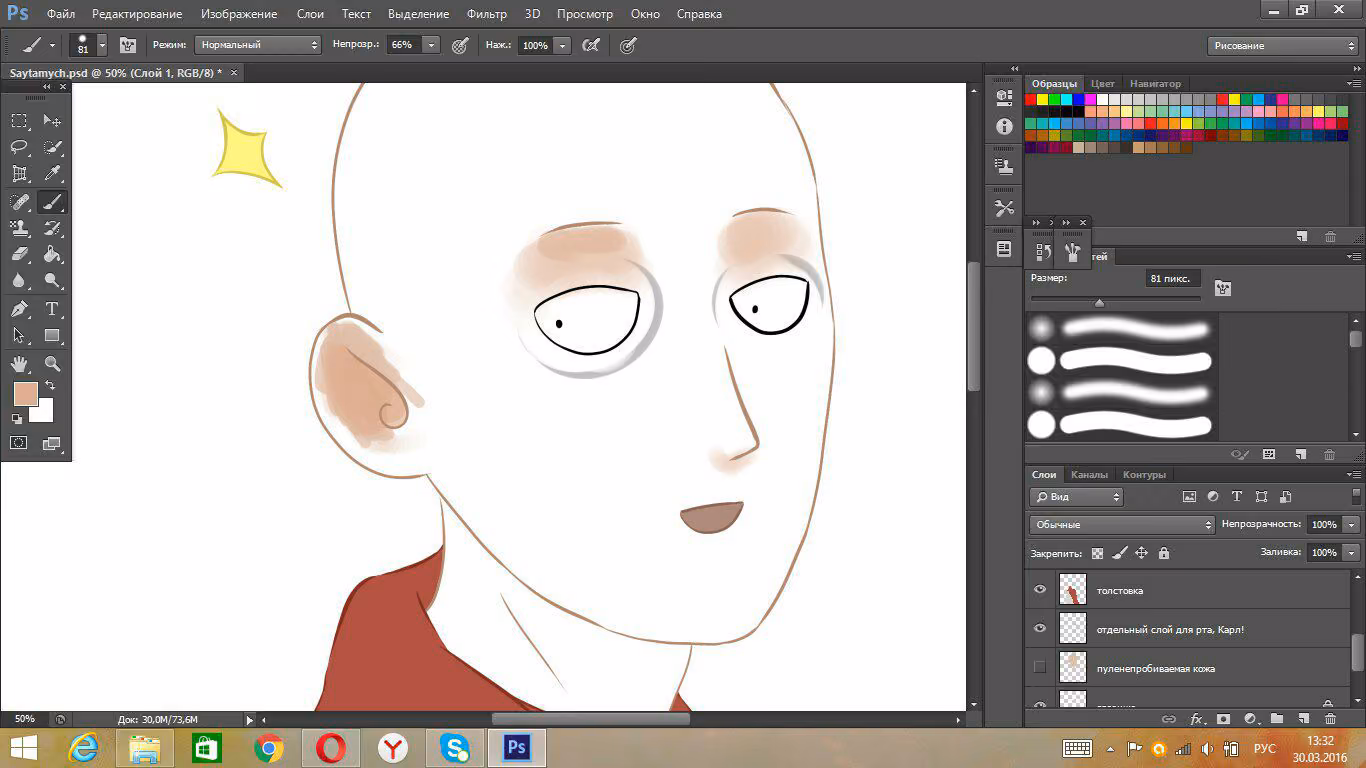Switch to the Контуры tab
1366x768 pixels.
tap(1145, 475)
